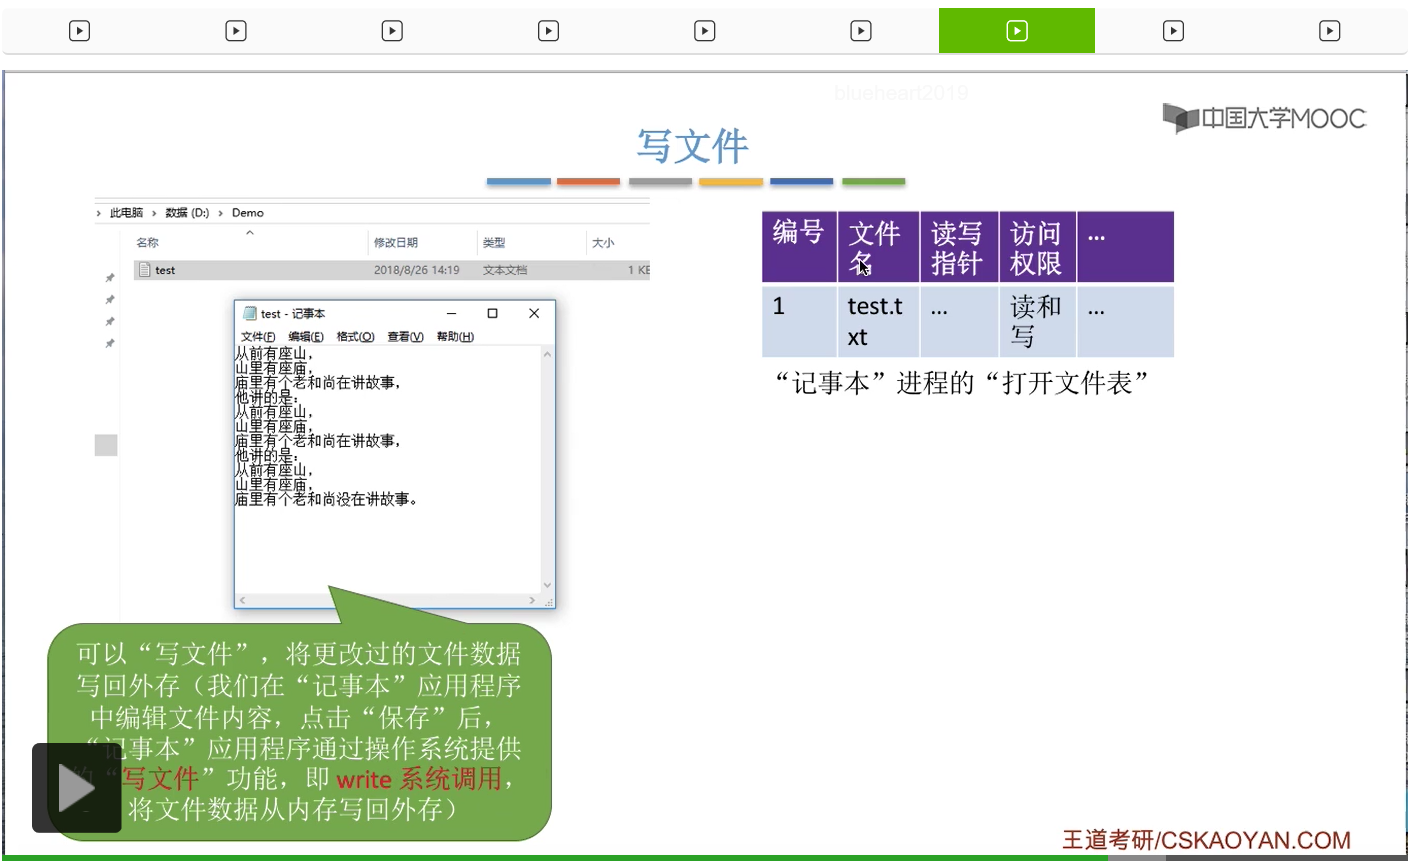
Task: Close the test - 记事本 window
Action: pos(534,313)
